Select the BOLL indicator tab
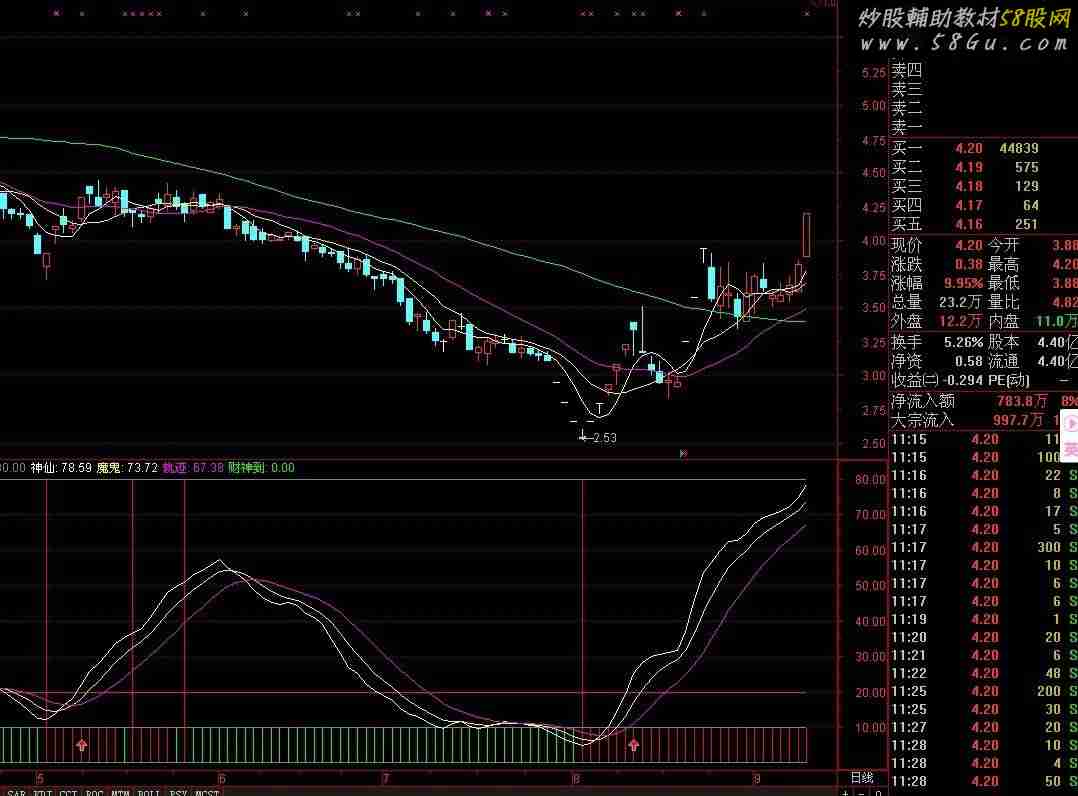This screenshot has height=796, width=1078. pyautogui.click(x=149, y=792)
